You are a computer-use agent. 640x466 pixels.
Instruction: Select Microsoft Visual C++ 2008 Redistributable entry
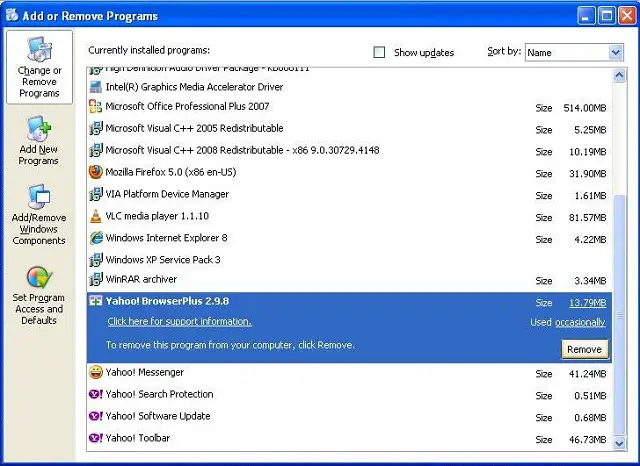349,151
